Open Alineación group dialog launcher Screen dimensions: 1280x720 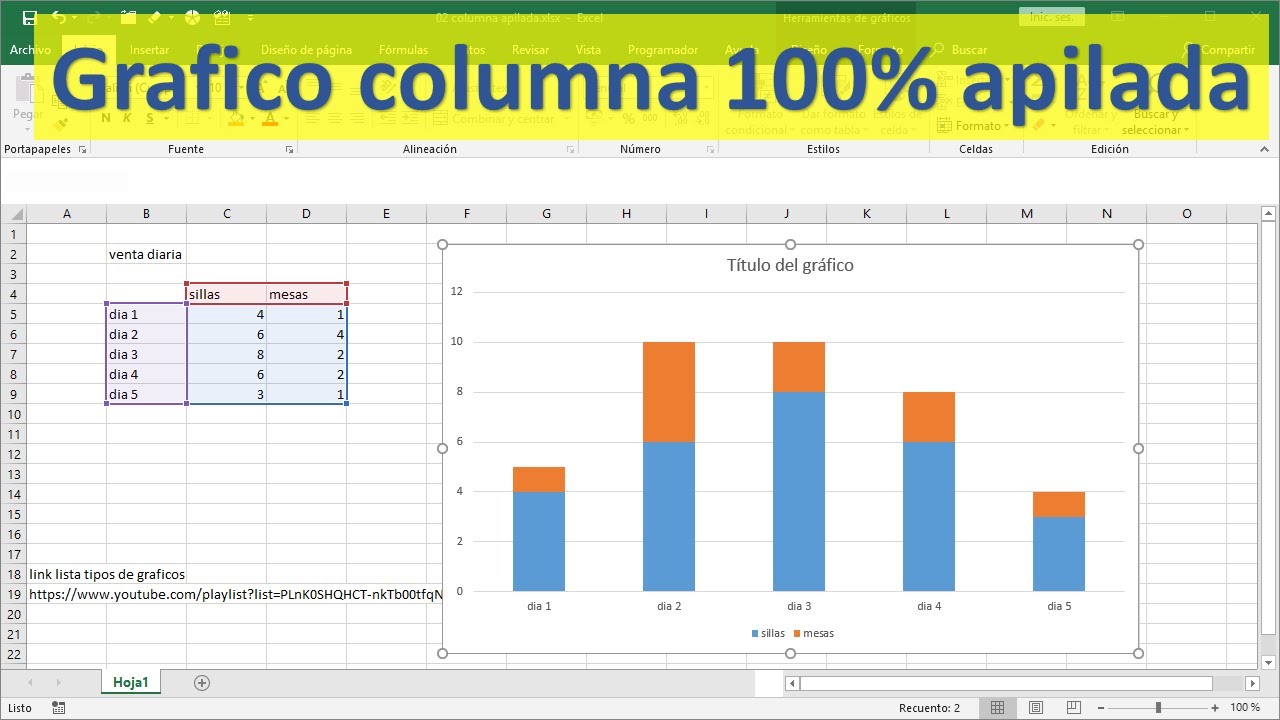click(570, 149)
